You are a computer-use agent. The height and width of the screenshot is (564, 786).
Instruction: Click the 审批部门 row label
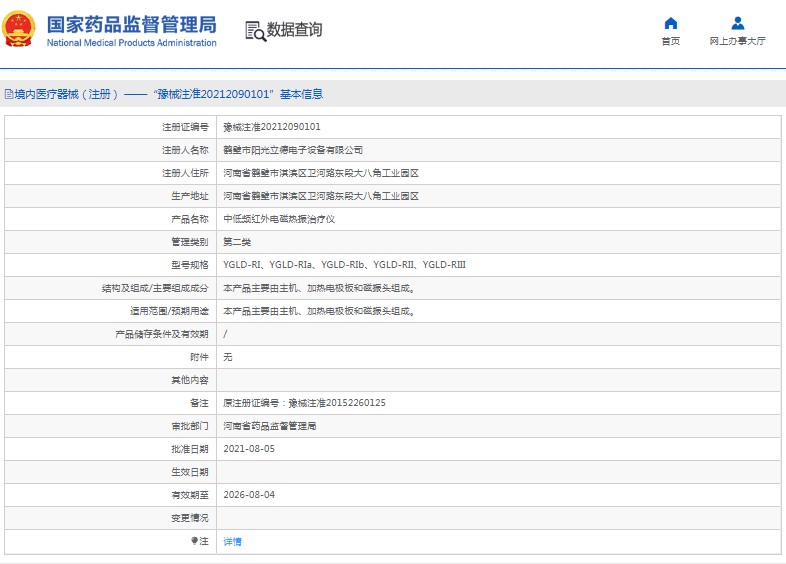[x=189, y=426]
